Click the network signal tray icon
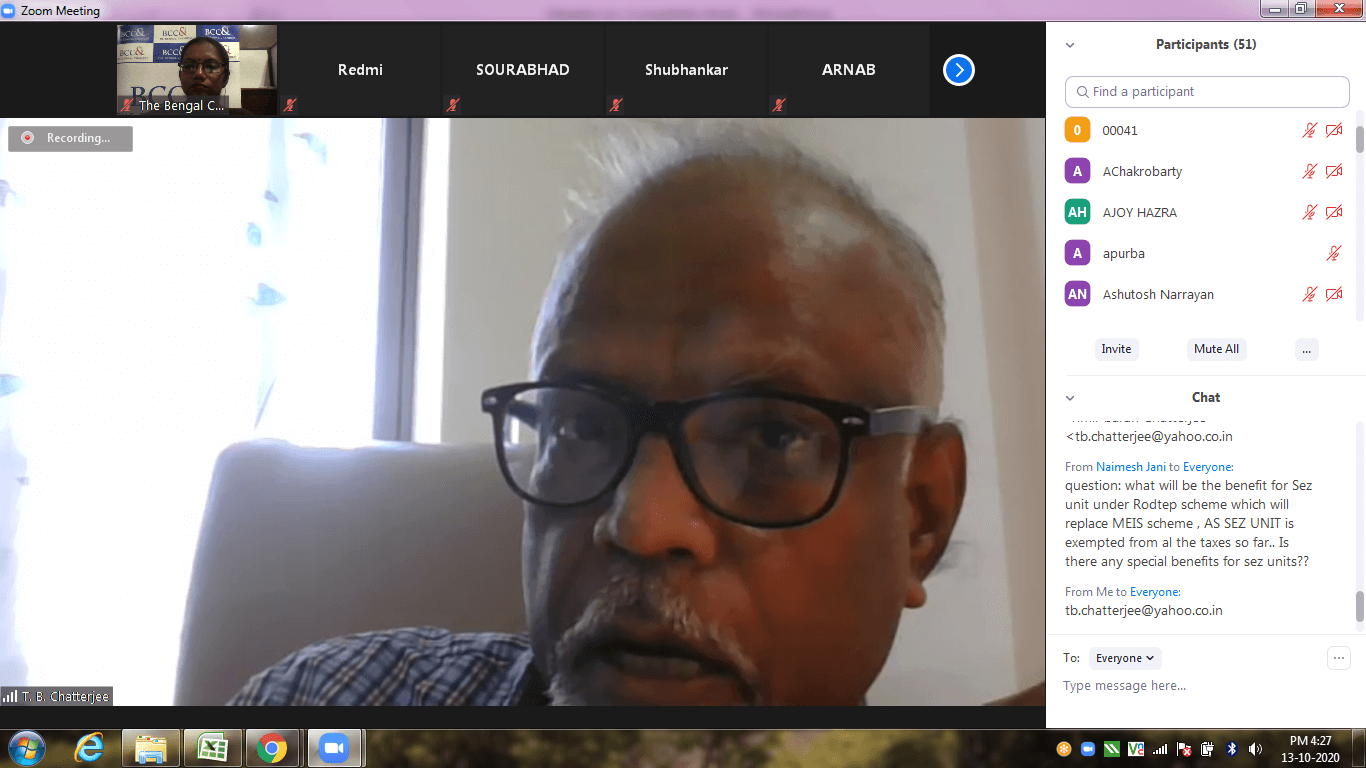The height and width of the screenshot is (768, 1366). 1160,749
